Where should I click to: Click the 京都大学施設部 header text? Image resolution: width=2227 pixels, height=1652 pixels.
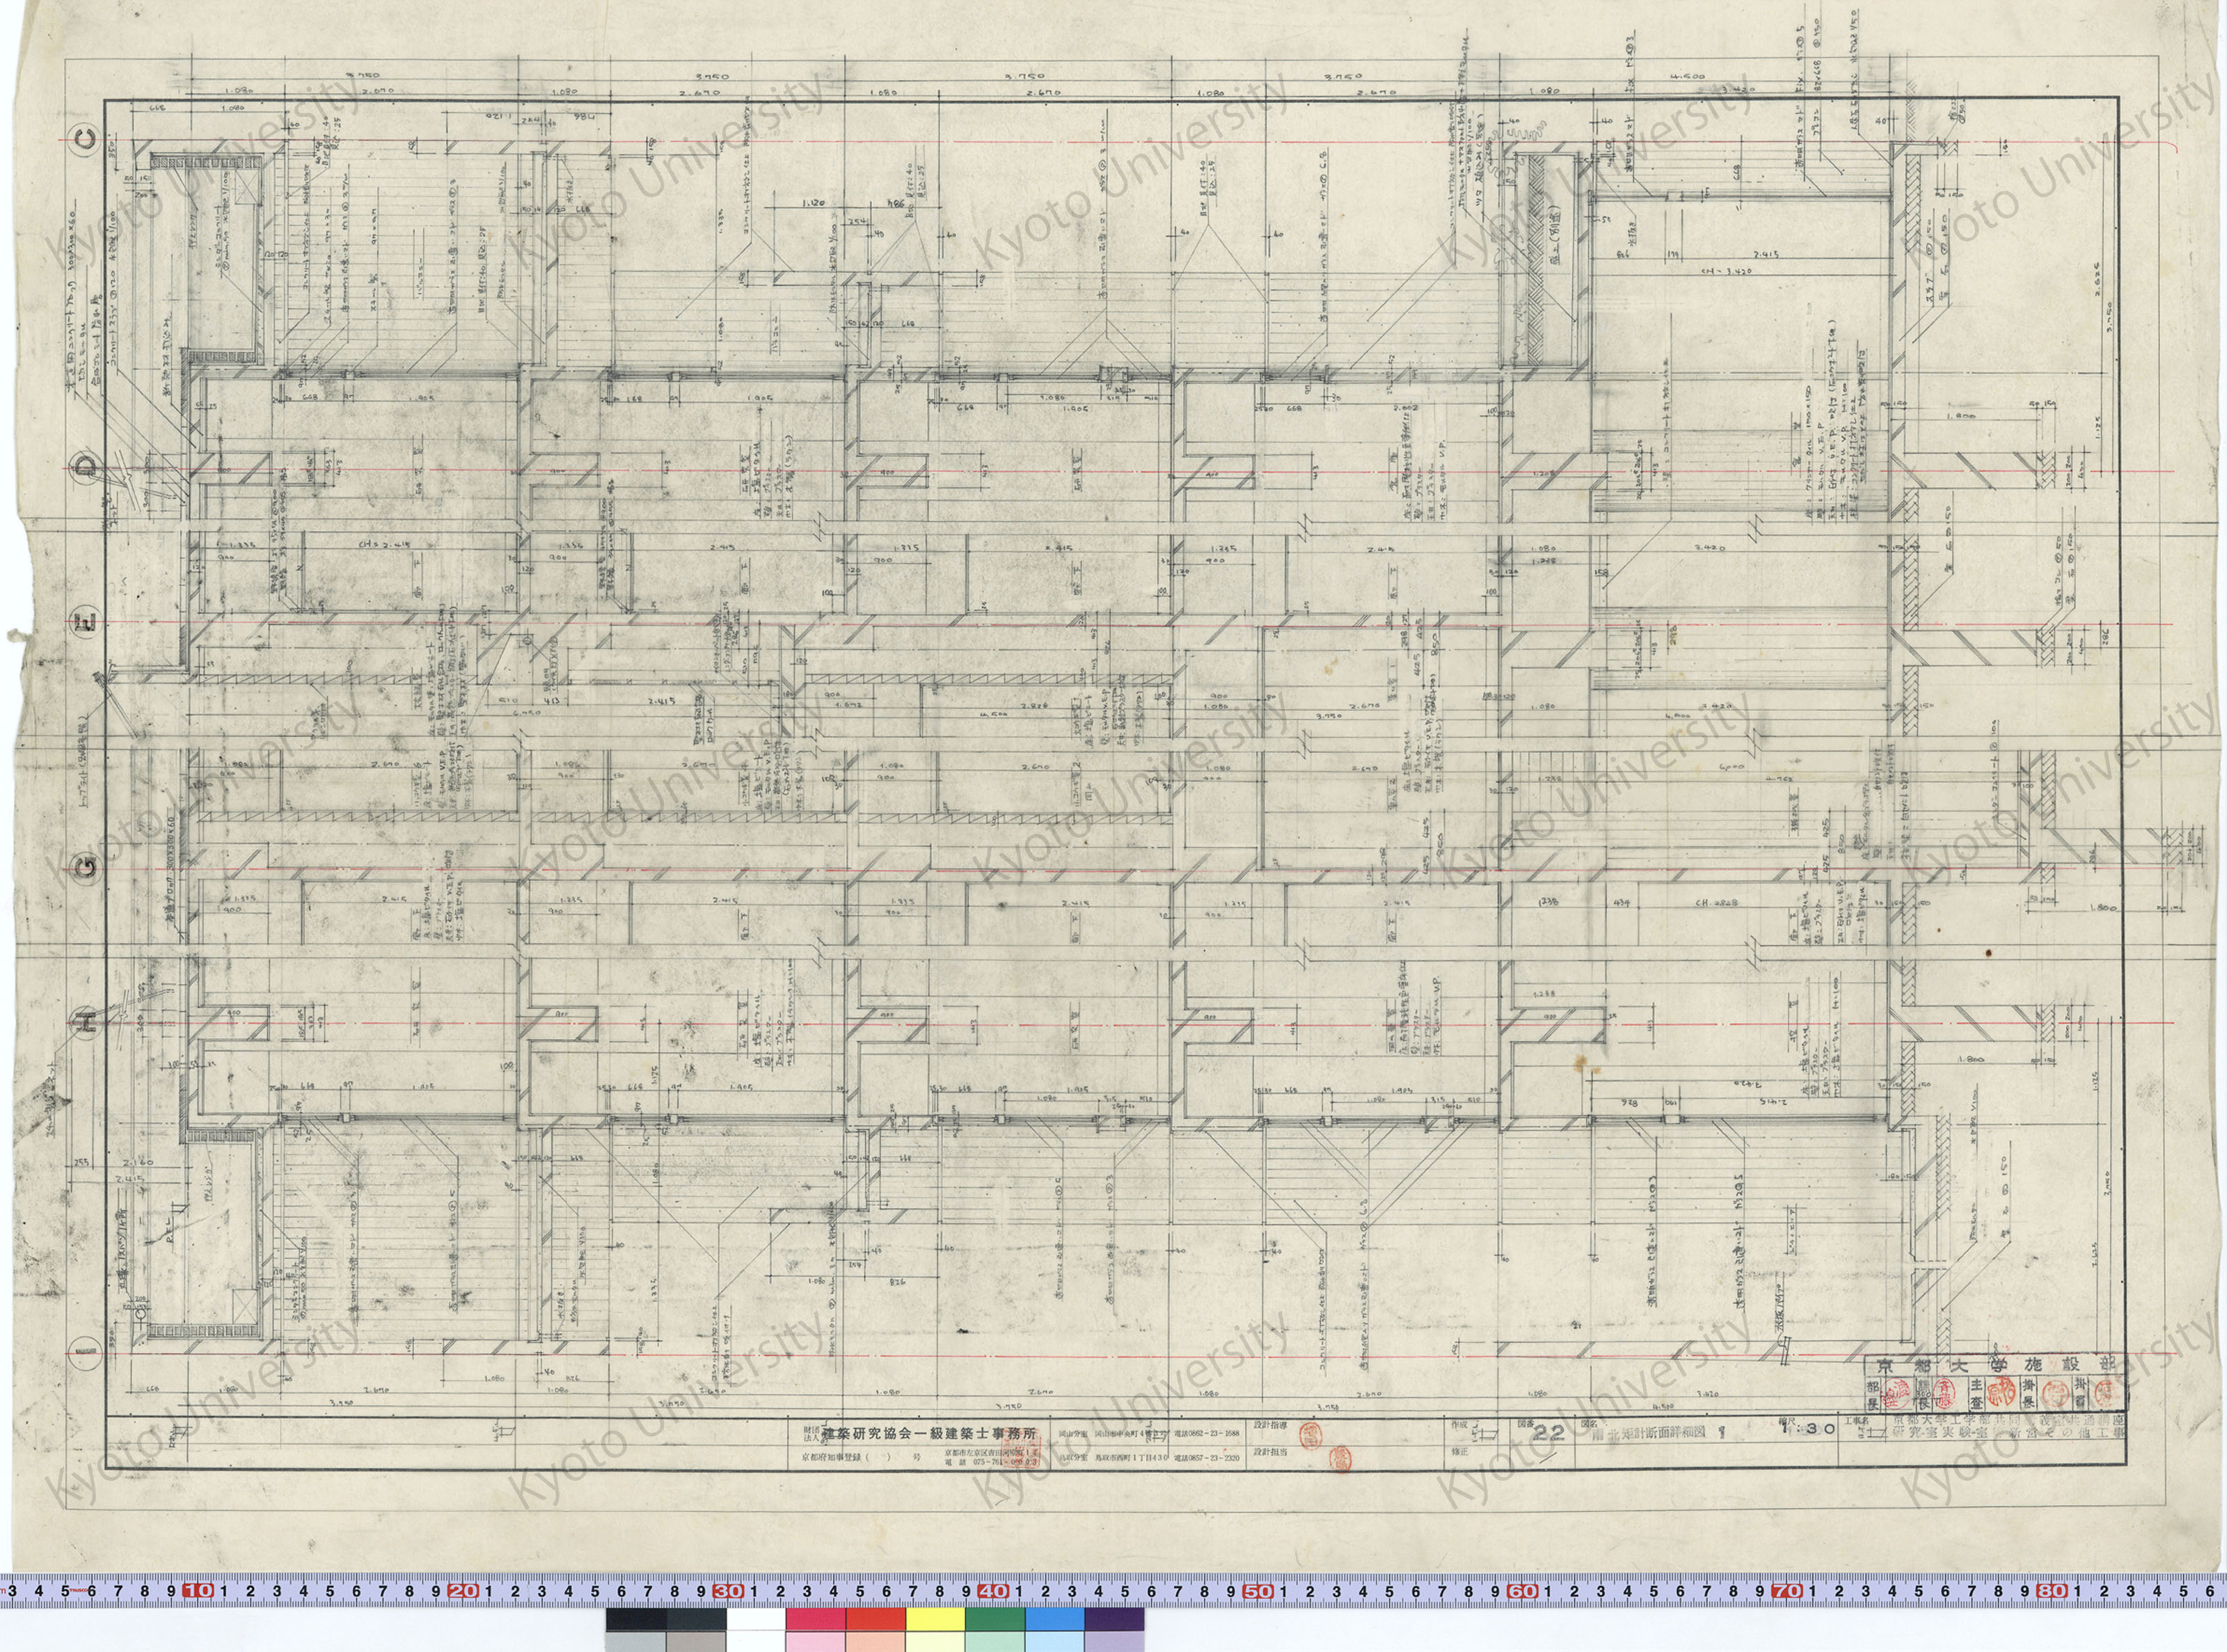(1995, 1366)
